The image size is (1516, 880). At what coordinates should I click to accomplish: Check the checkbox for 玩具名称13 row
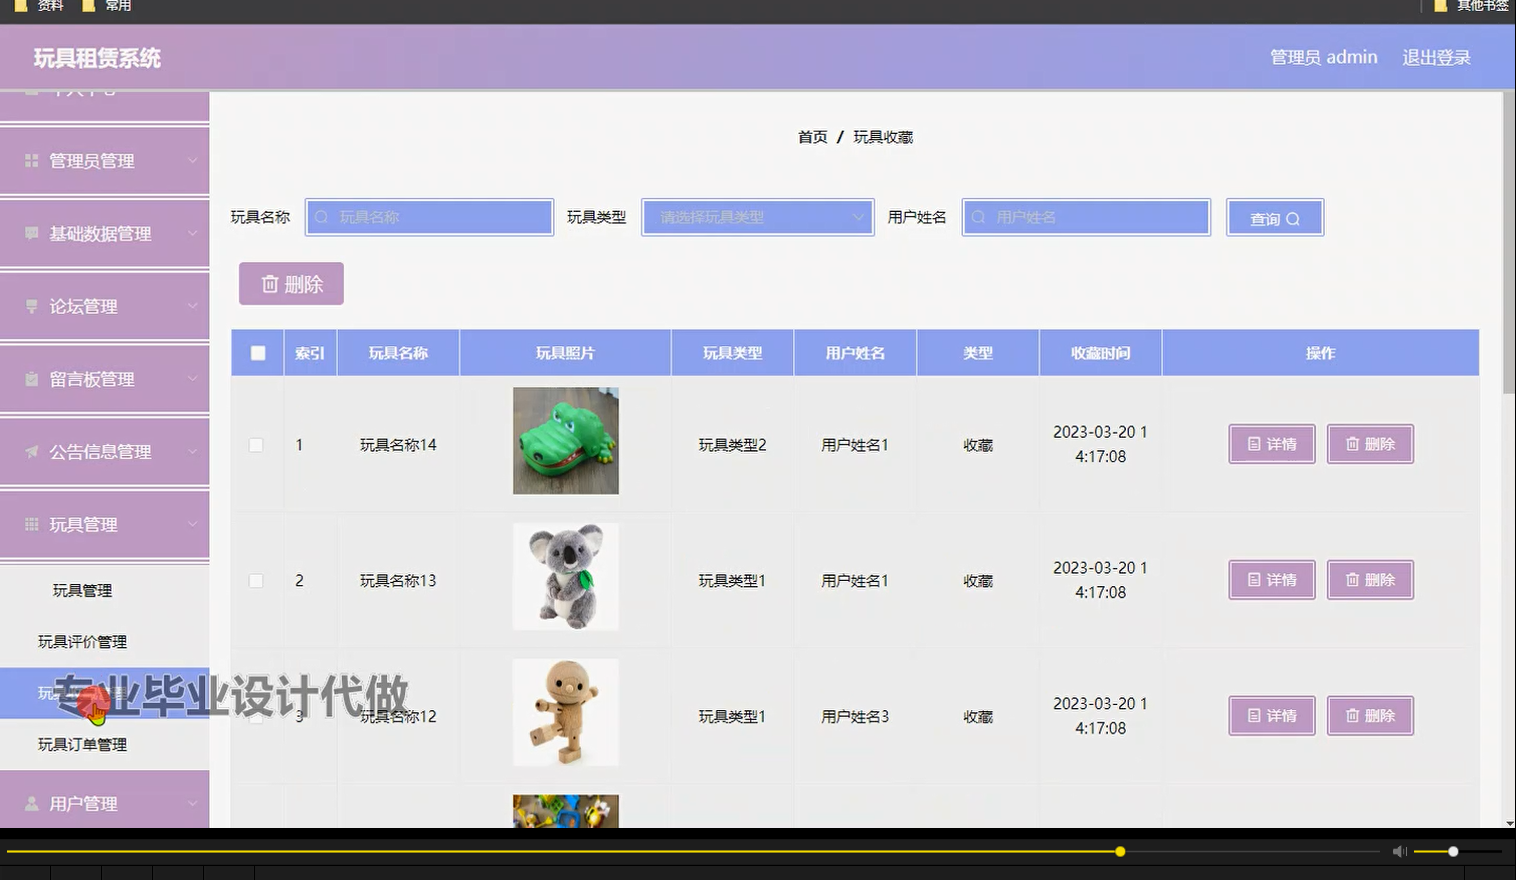pos(256,580)
